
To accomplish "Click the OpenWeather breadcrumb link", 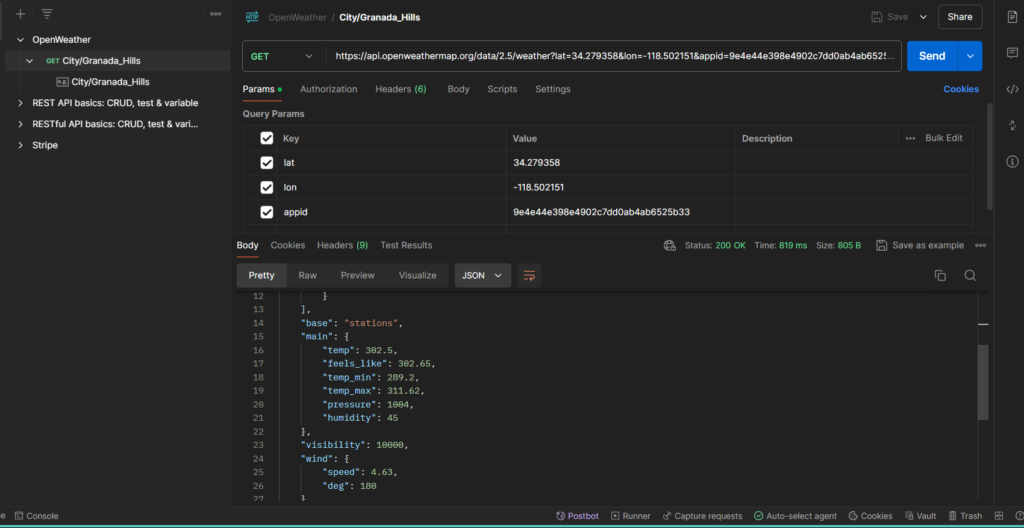I will coord(296,18).
